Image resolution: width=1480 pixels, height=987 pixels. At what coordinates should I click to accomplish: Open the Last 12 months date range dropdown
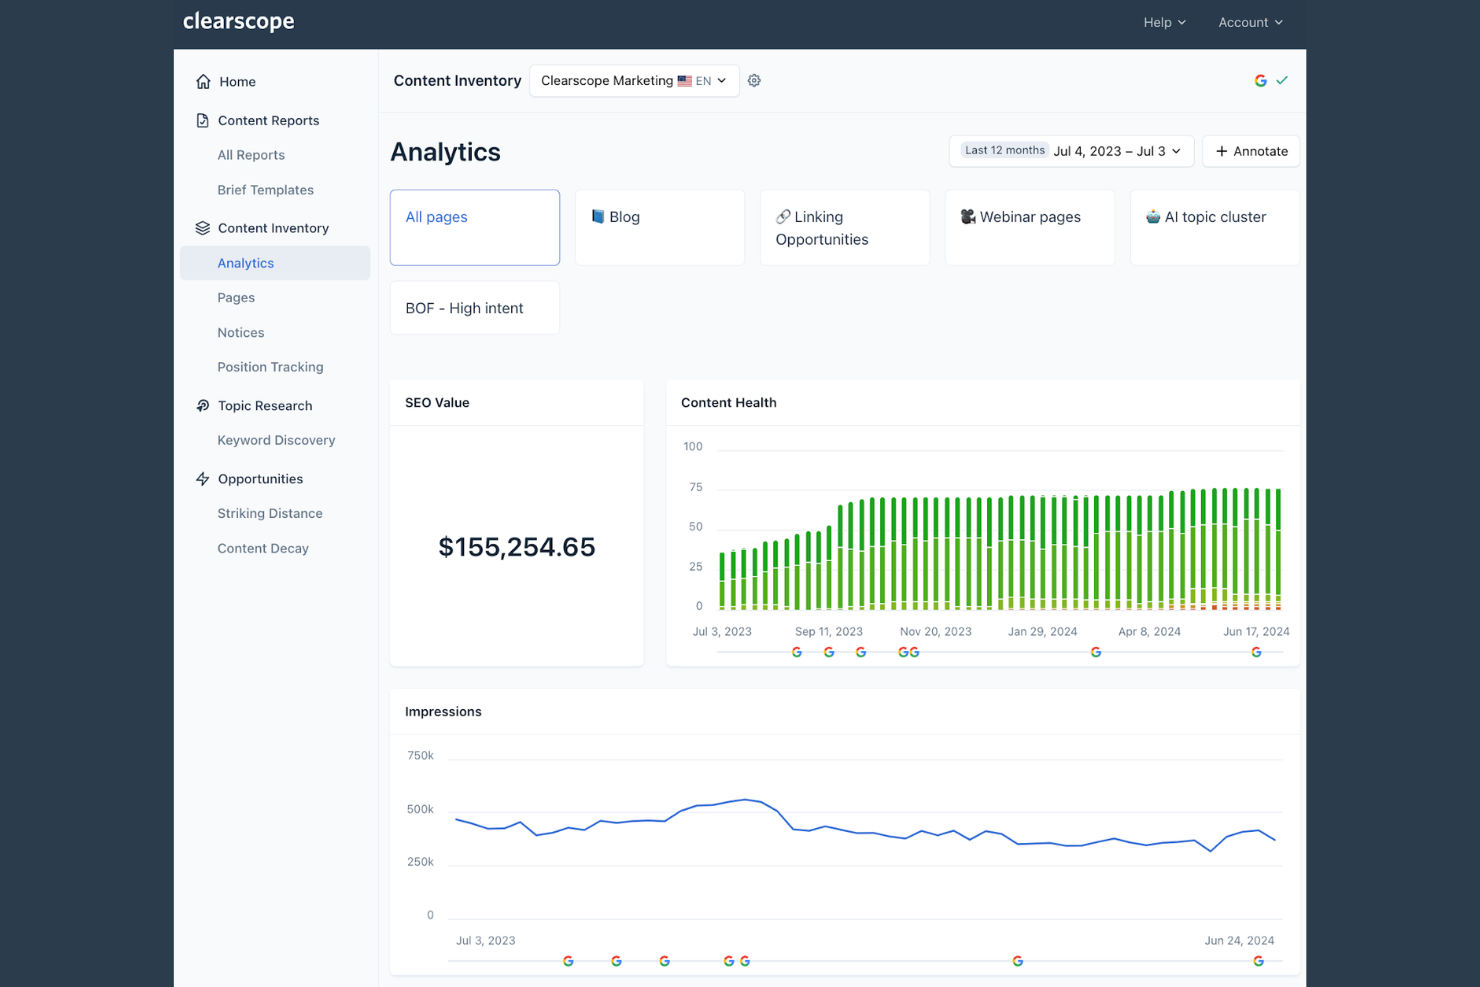point(1070,150)
